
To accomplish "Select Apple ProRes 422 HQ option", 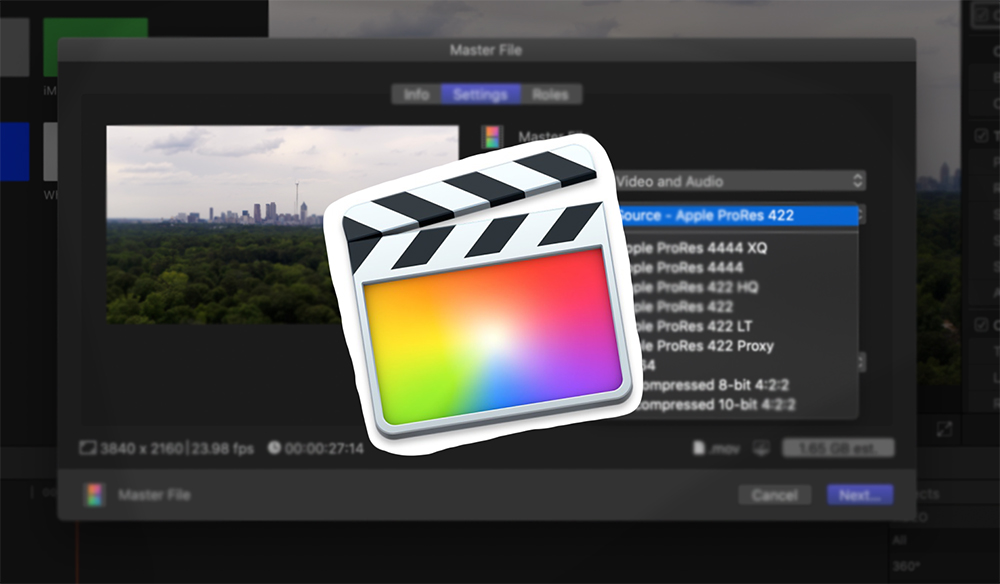I will [700, 287].
